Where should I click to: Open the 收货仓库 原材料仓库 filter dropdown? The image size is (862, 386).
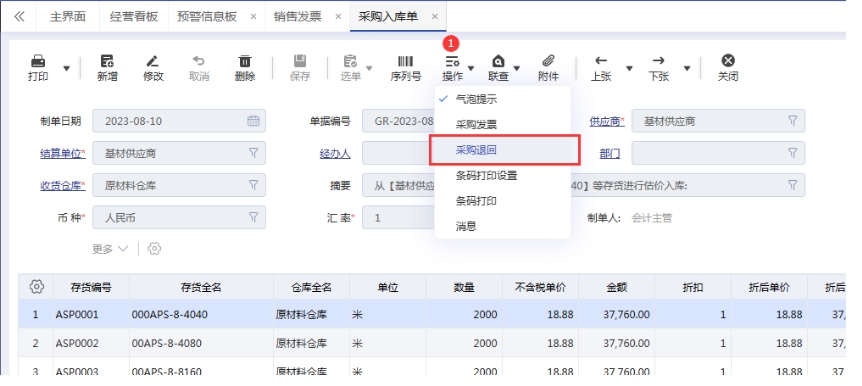point(253,185)
